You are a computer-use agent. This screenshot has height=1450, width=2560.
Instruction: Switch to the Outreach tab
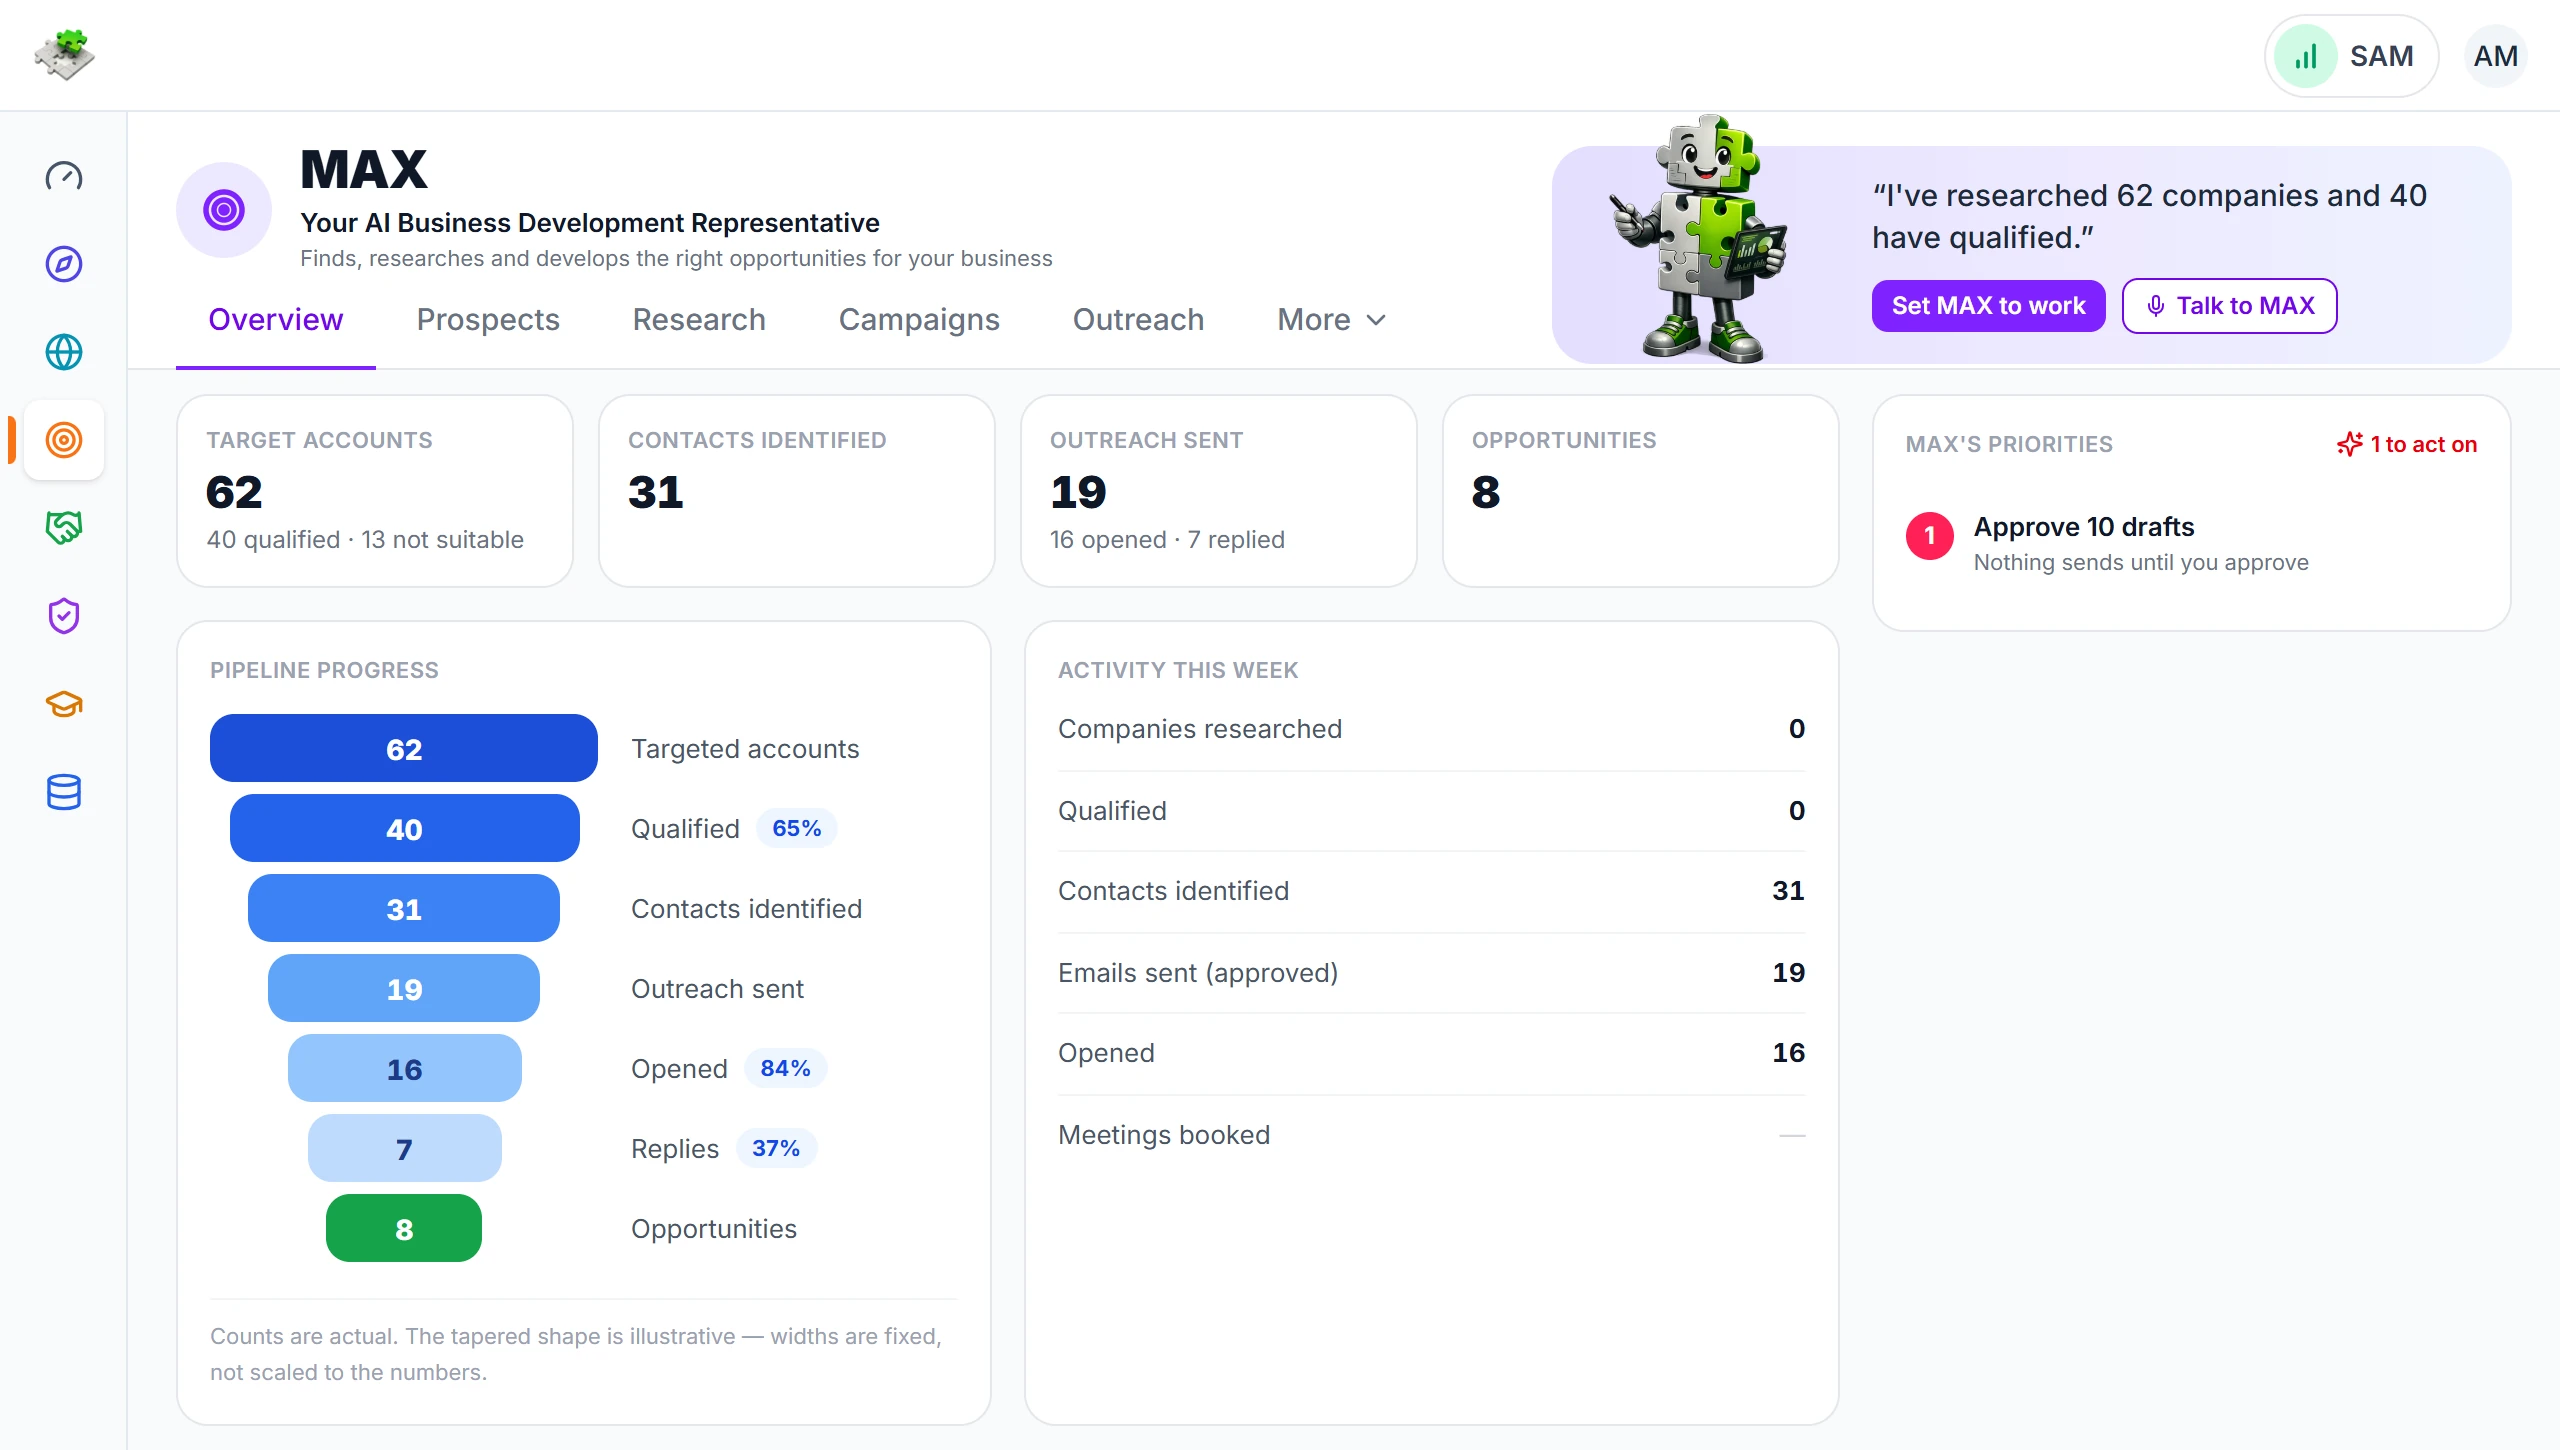[x=1138, y=320]
